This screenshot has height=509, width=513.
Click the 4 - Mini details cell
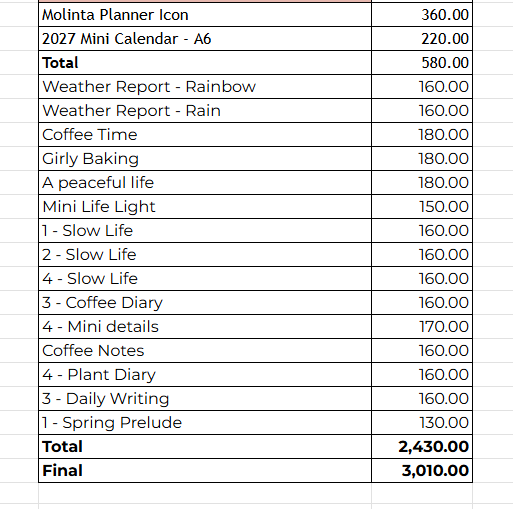[205, 327]
